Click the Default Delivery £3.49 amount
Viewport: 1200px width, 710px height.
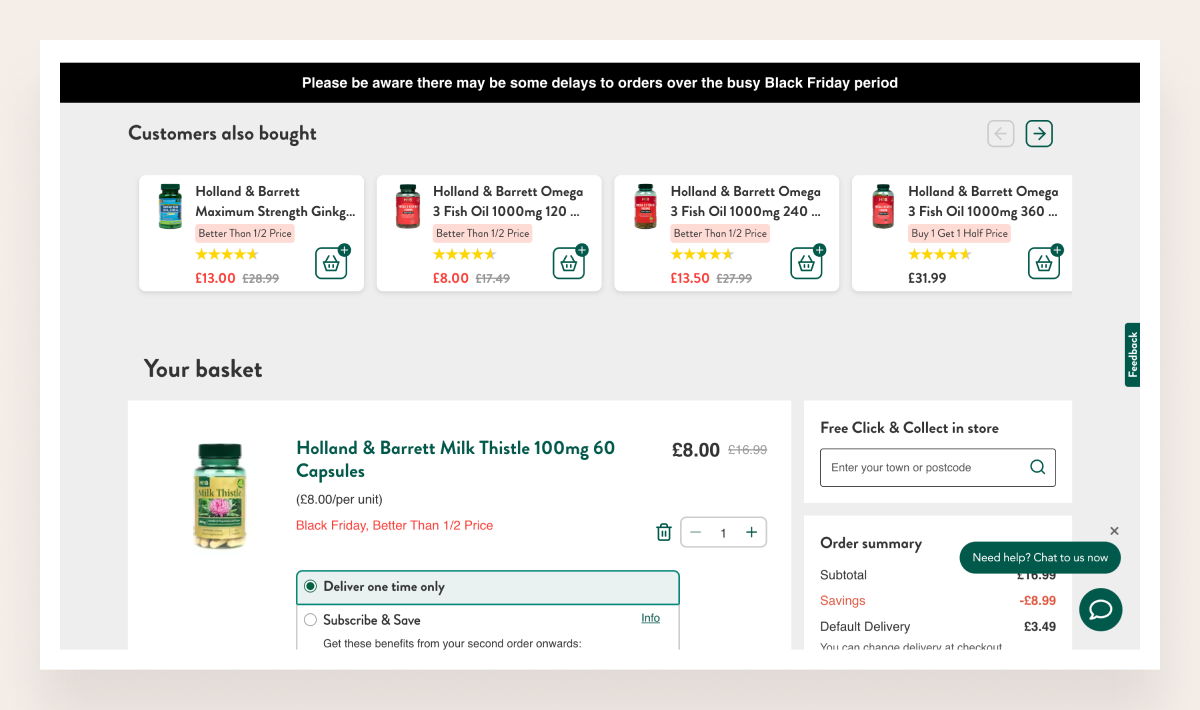[x=1040, y=627]
